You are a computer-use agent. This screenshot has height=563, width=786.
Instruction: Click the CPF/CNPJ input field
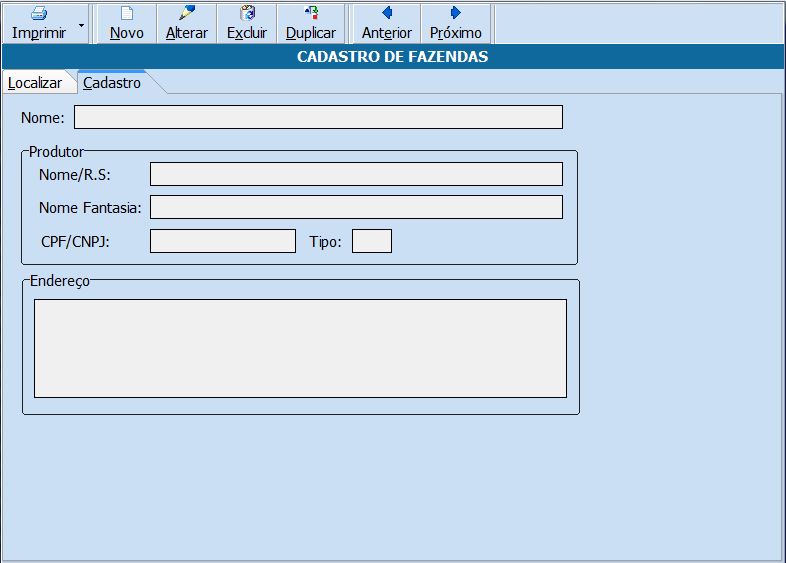pyautogui.click(x=223, y=241)
